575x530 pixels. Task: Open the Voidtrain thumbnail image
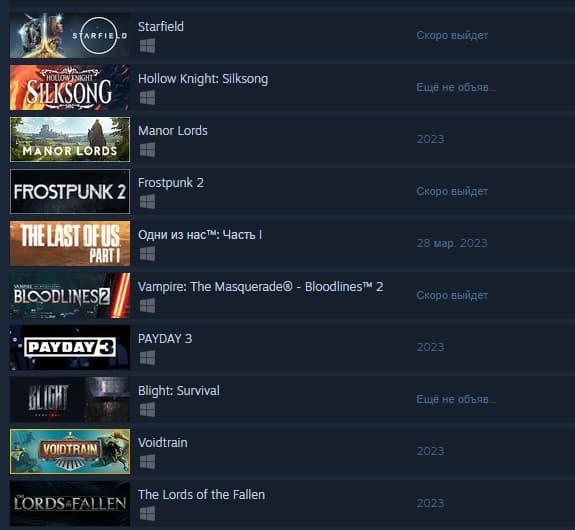click(x=70, y=452)
